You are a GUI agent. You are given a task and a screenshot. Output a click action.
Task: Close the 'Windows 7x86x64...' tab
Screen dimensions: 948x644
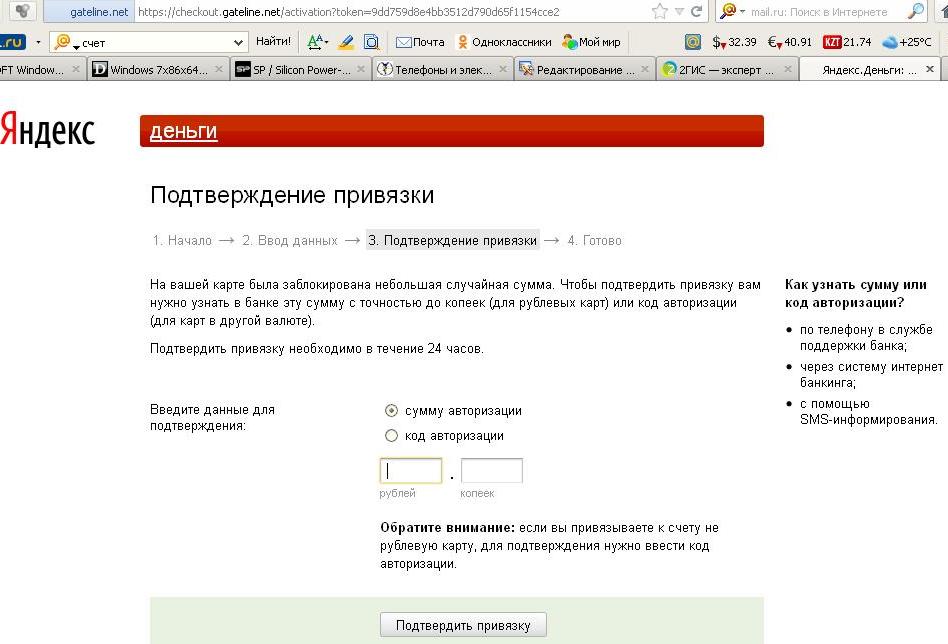pos(219,69)
